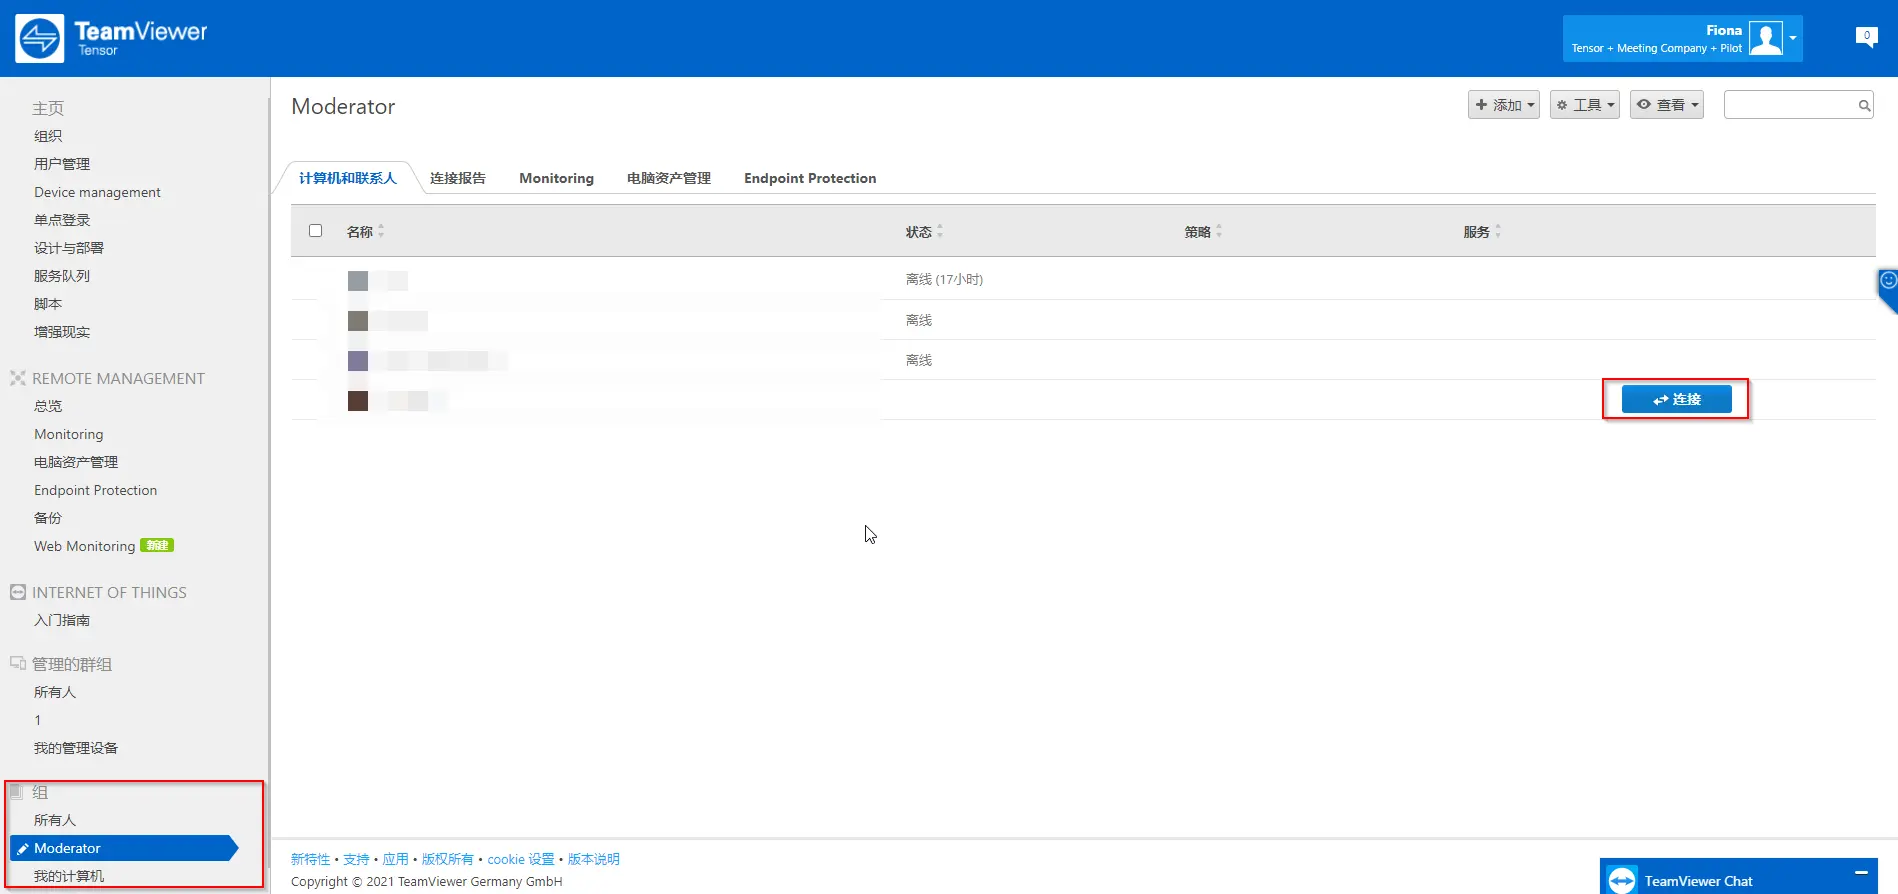
Task: Open 单点登录 in sidebar
Action: [x=62, y=220]
